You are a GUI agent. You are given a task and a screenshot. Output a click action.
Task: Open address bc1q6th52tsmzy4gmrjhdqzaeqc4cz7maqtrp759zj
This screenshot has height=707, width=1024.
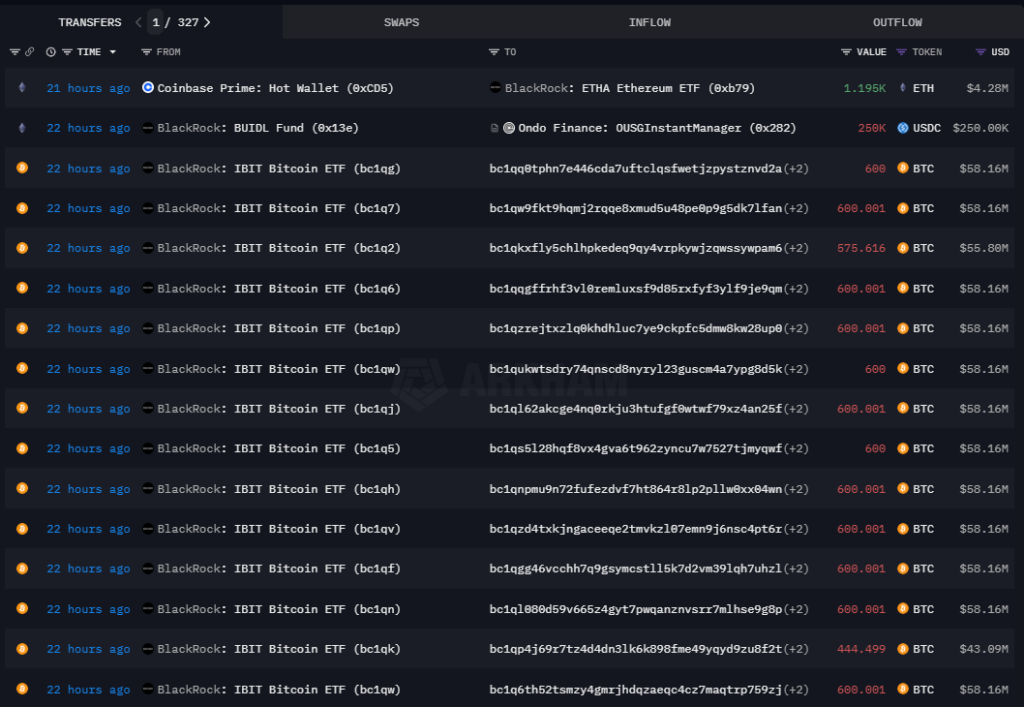(x=635, y=689)
